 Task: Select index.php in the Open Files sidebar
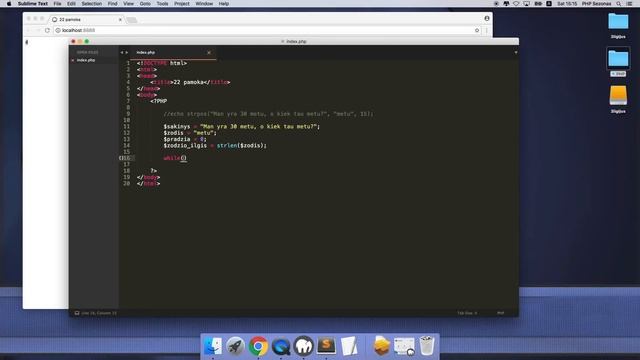tap(86, 60)
